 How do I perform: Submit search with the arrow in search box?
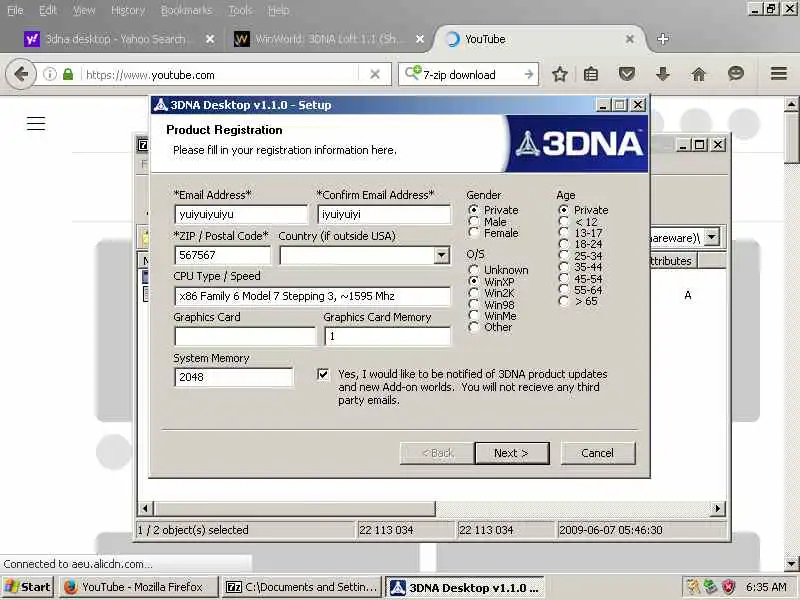529,74
